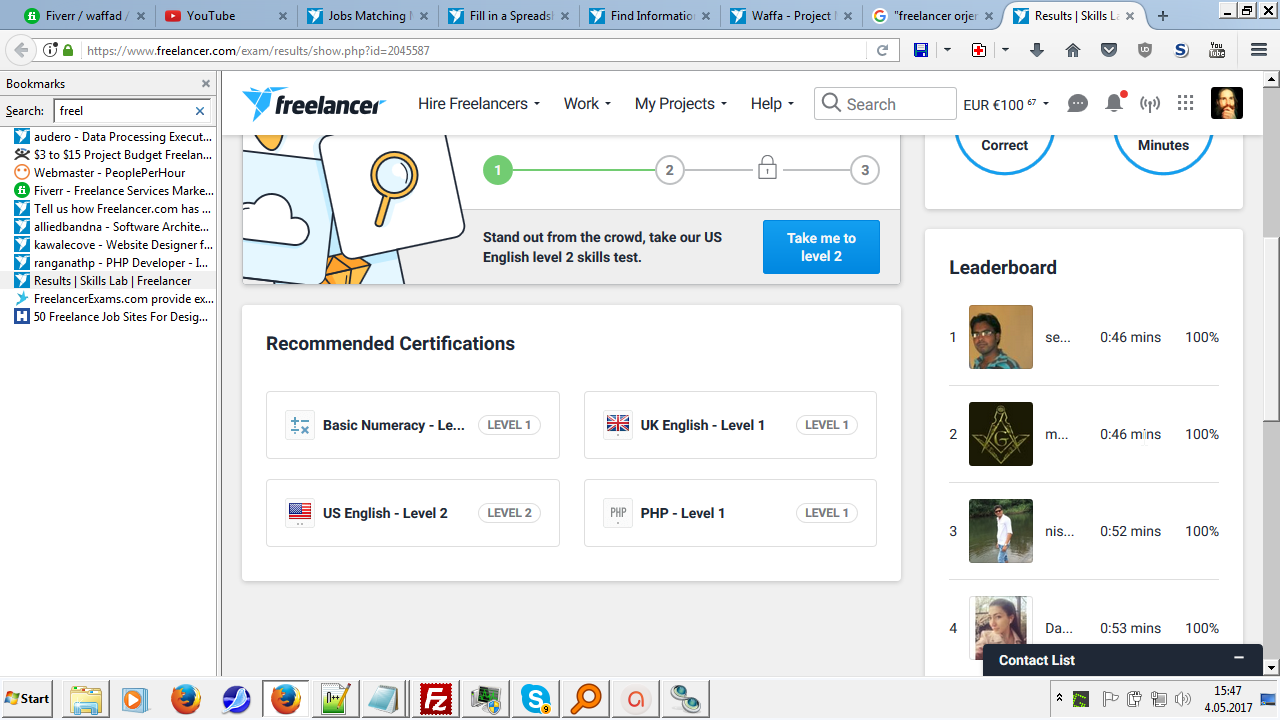Click the locked step padlock icon

(x=767, y=168)
